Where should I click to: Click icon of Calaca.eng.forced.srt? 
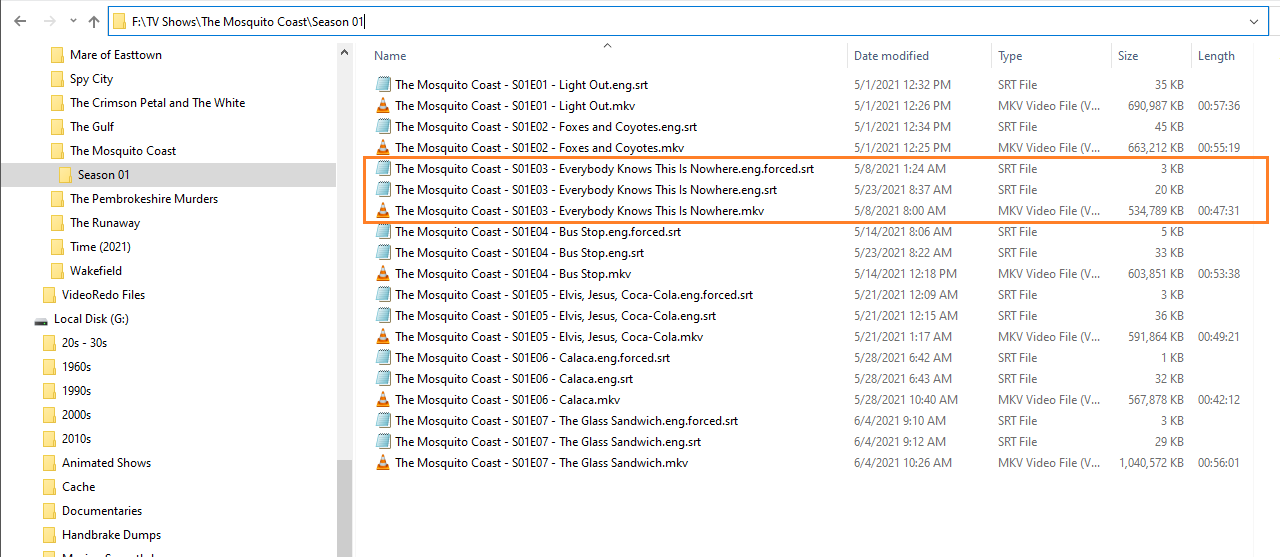(382, 358)
